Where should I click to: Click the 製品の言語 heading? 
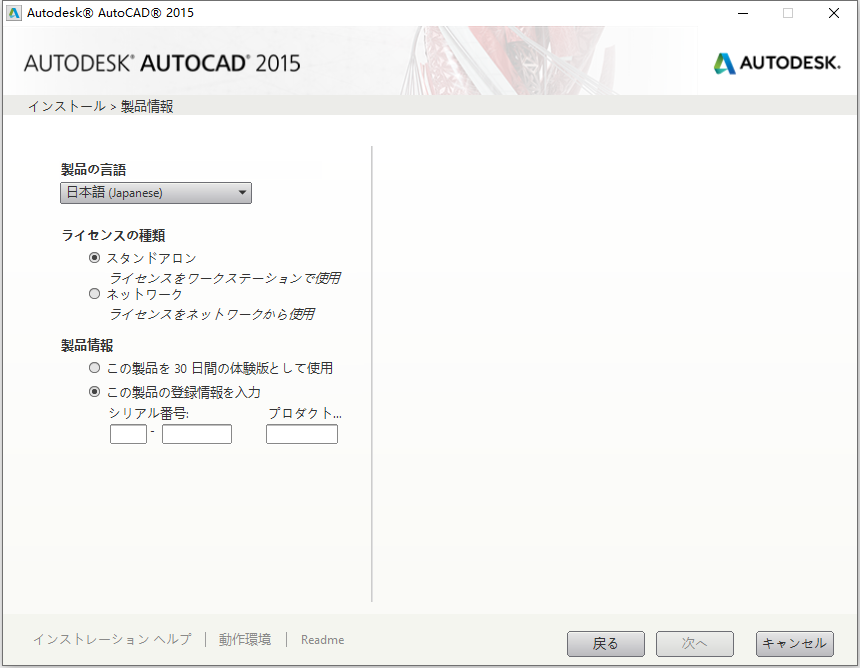(93, 169)
